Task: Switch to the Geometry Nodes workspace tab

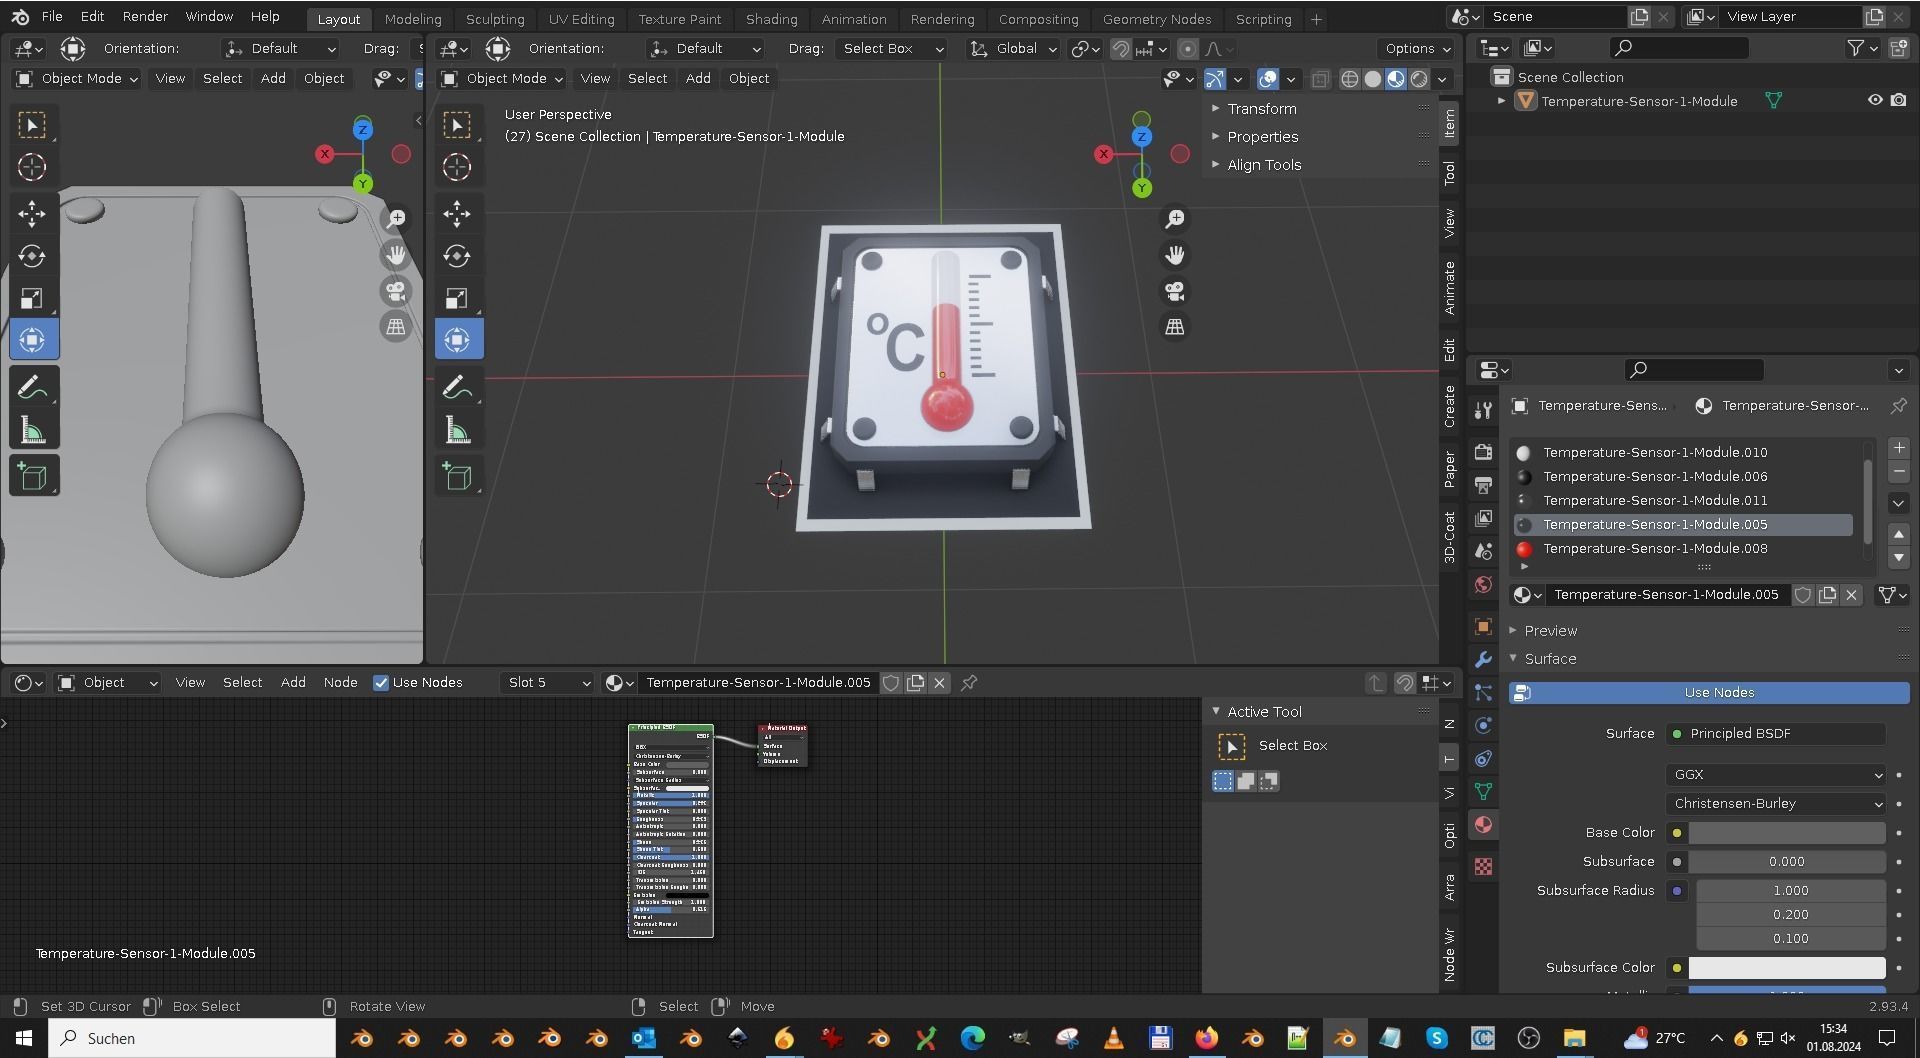Action: (1156, 19)
